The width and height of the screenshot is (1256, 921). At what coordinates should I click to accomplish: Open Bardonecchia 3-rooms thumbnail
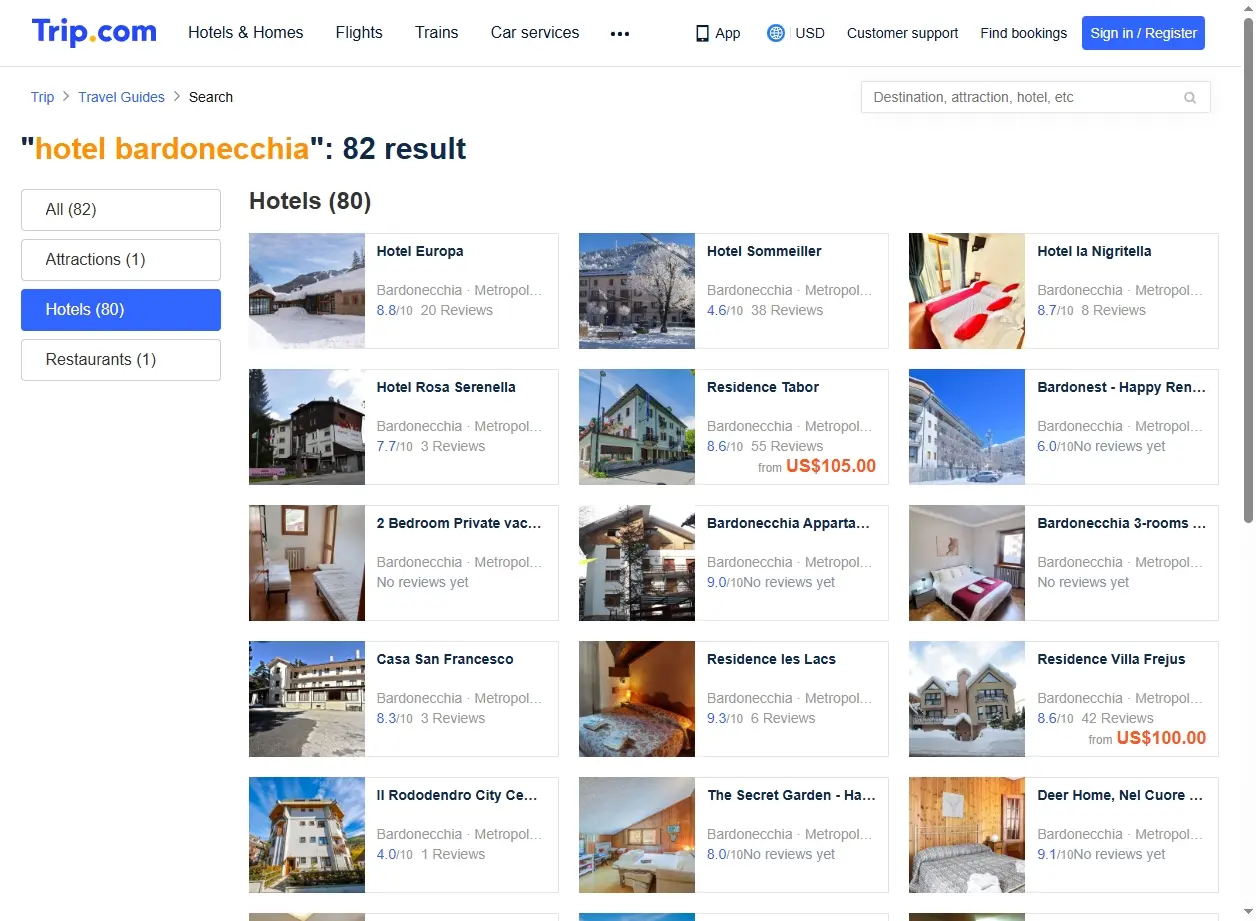pos(967,563)
